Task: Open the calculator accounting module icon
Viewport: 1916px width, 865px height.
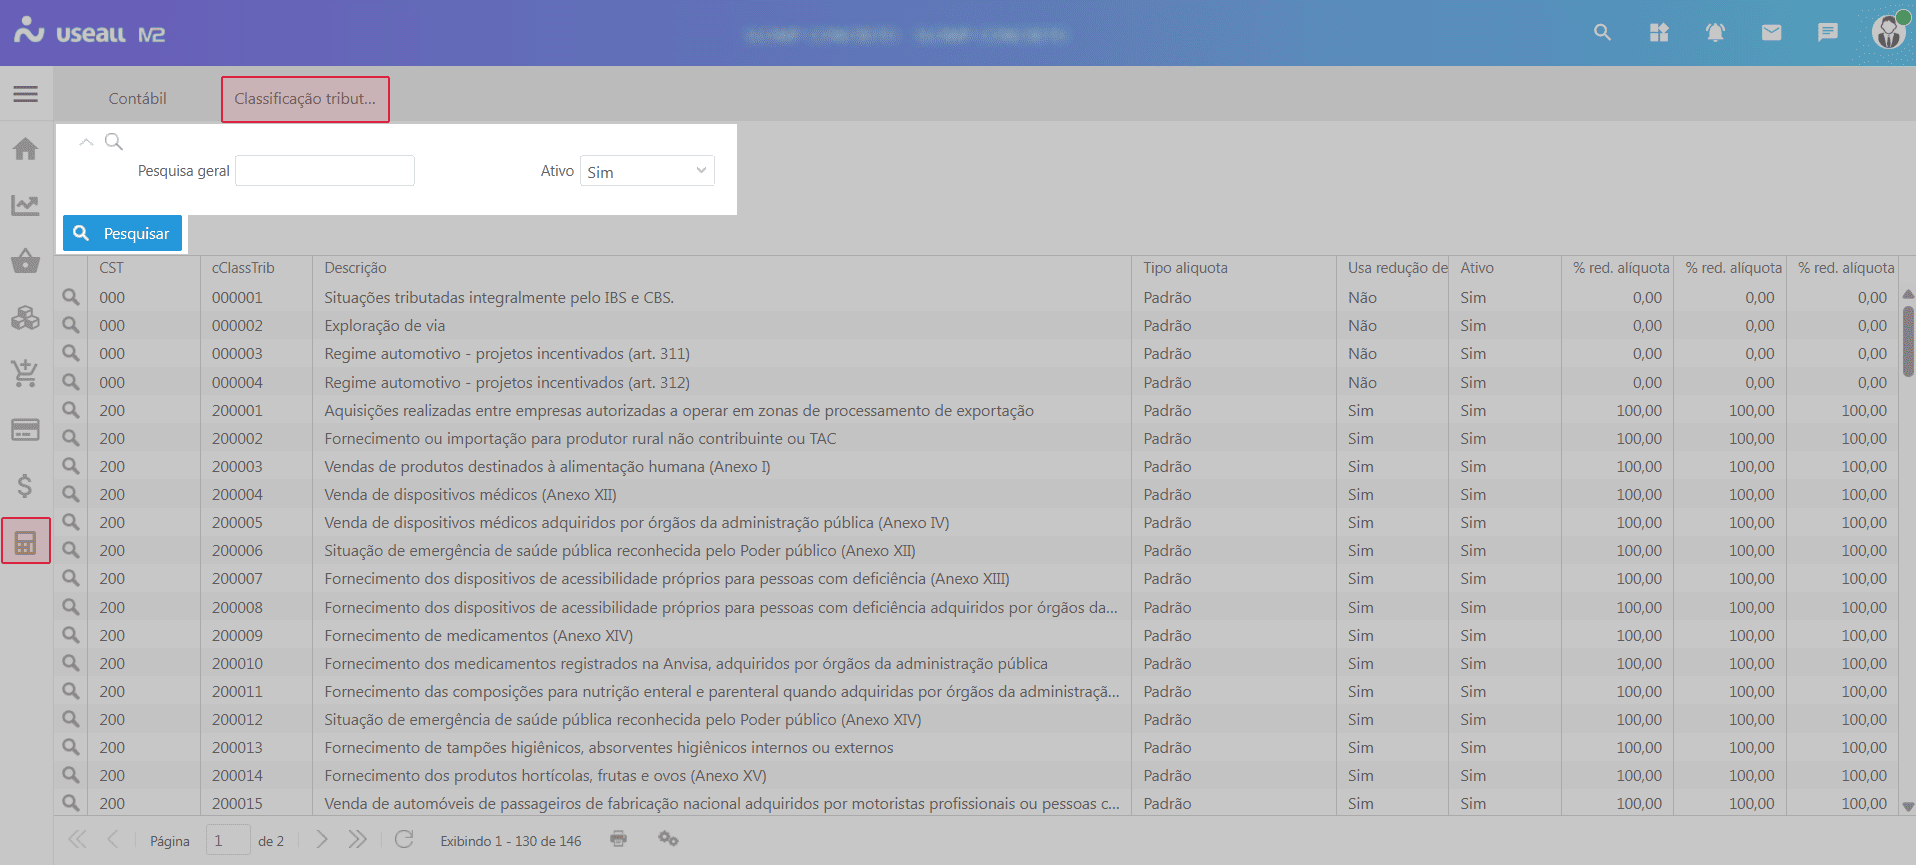Action: click(26, 542)
